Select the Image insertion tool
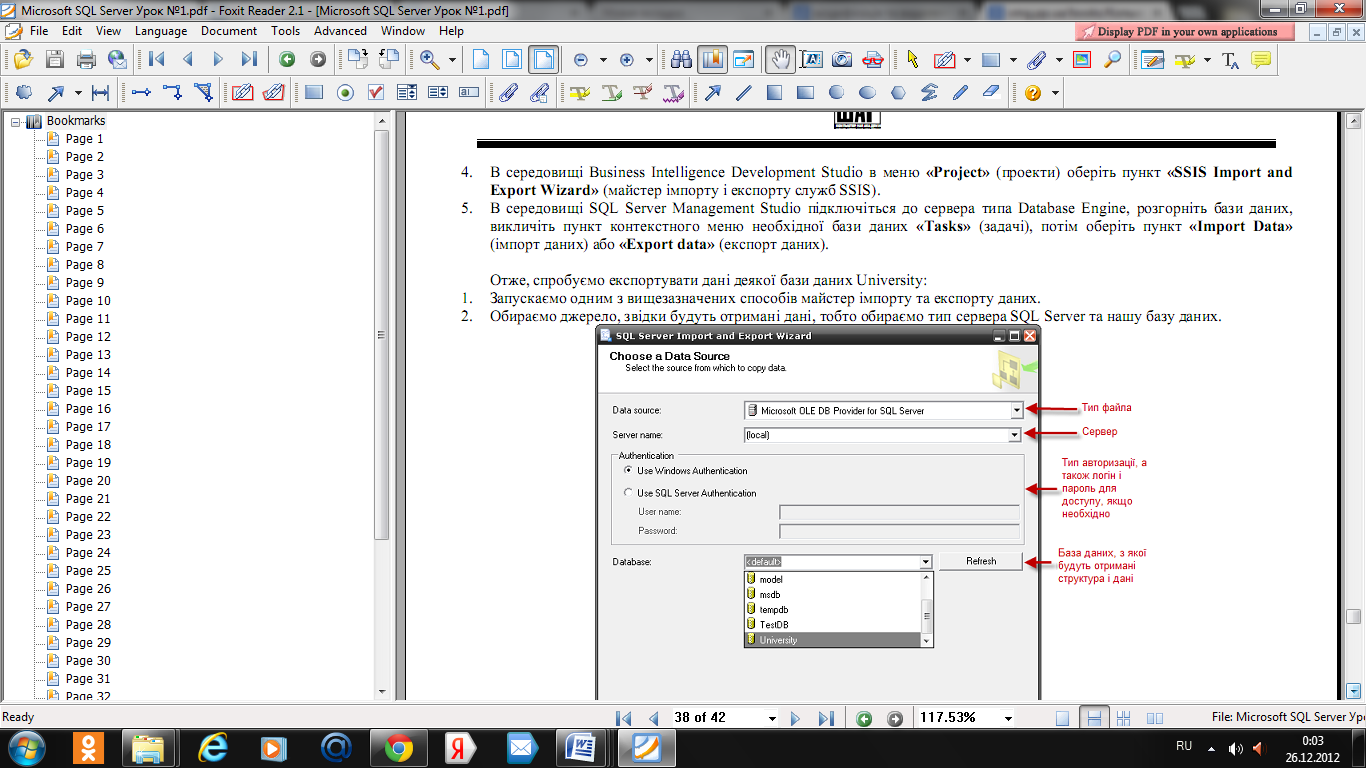Screen dimensions: 1366x768 tap(1081, 59)
